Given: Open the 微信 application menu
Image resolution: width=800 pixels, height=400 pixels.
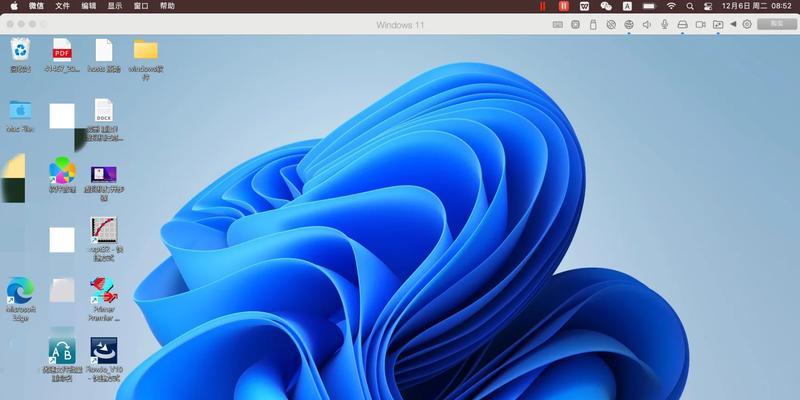Looking at the screenshot, I should click(x=36, y=6).
